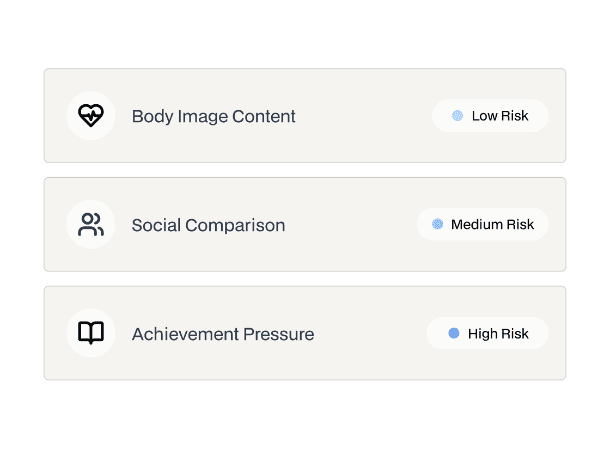Open the Achievement Pressure label
The width and height of the screenshot is (610, 450).
[x=223, y=334]
